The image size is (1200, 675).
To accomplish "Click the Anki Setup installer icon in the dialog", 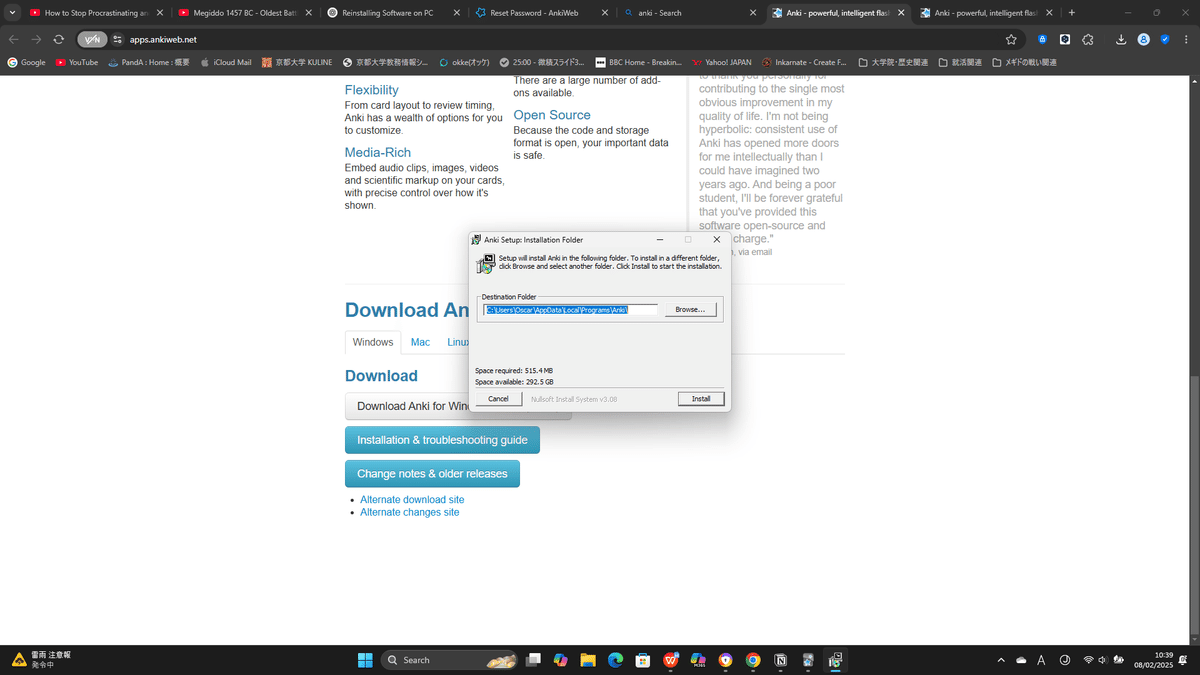I will [485, 264].
